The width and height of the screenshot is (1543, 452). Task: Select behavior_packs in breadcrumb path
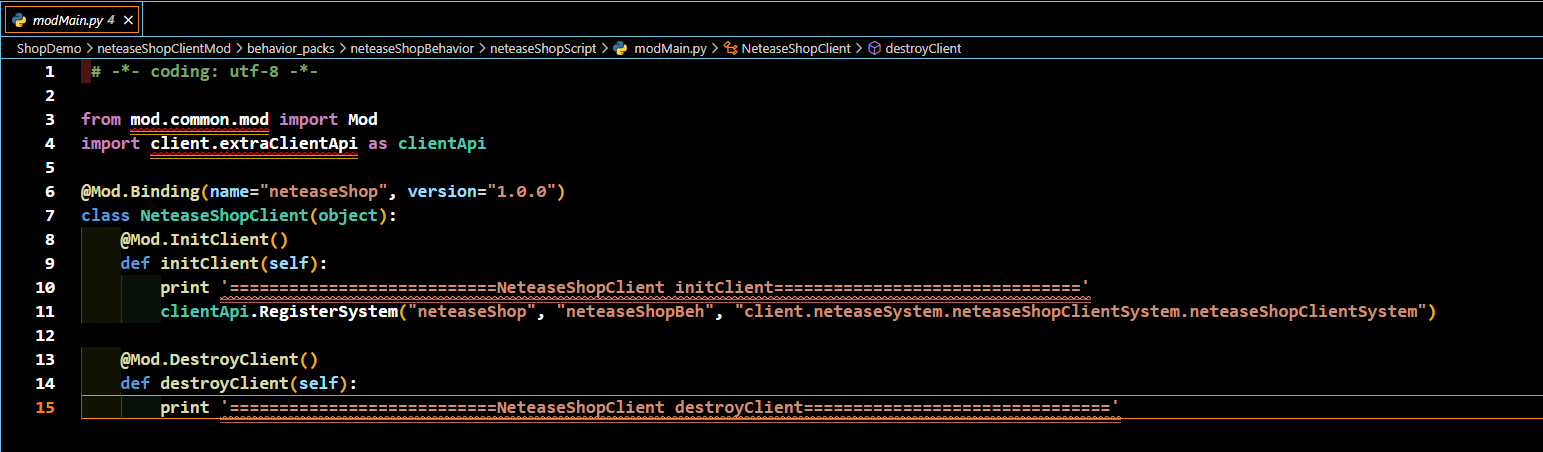(x=291, y=48)
